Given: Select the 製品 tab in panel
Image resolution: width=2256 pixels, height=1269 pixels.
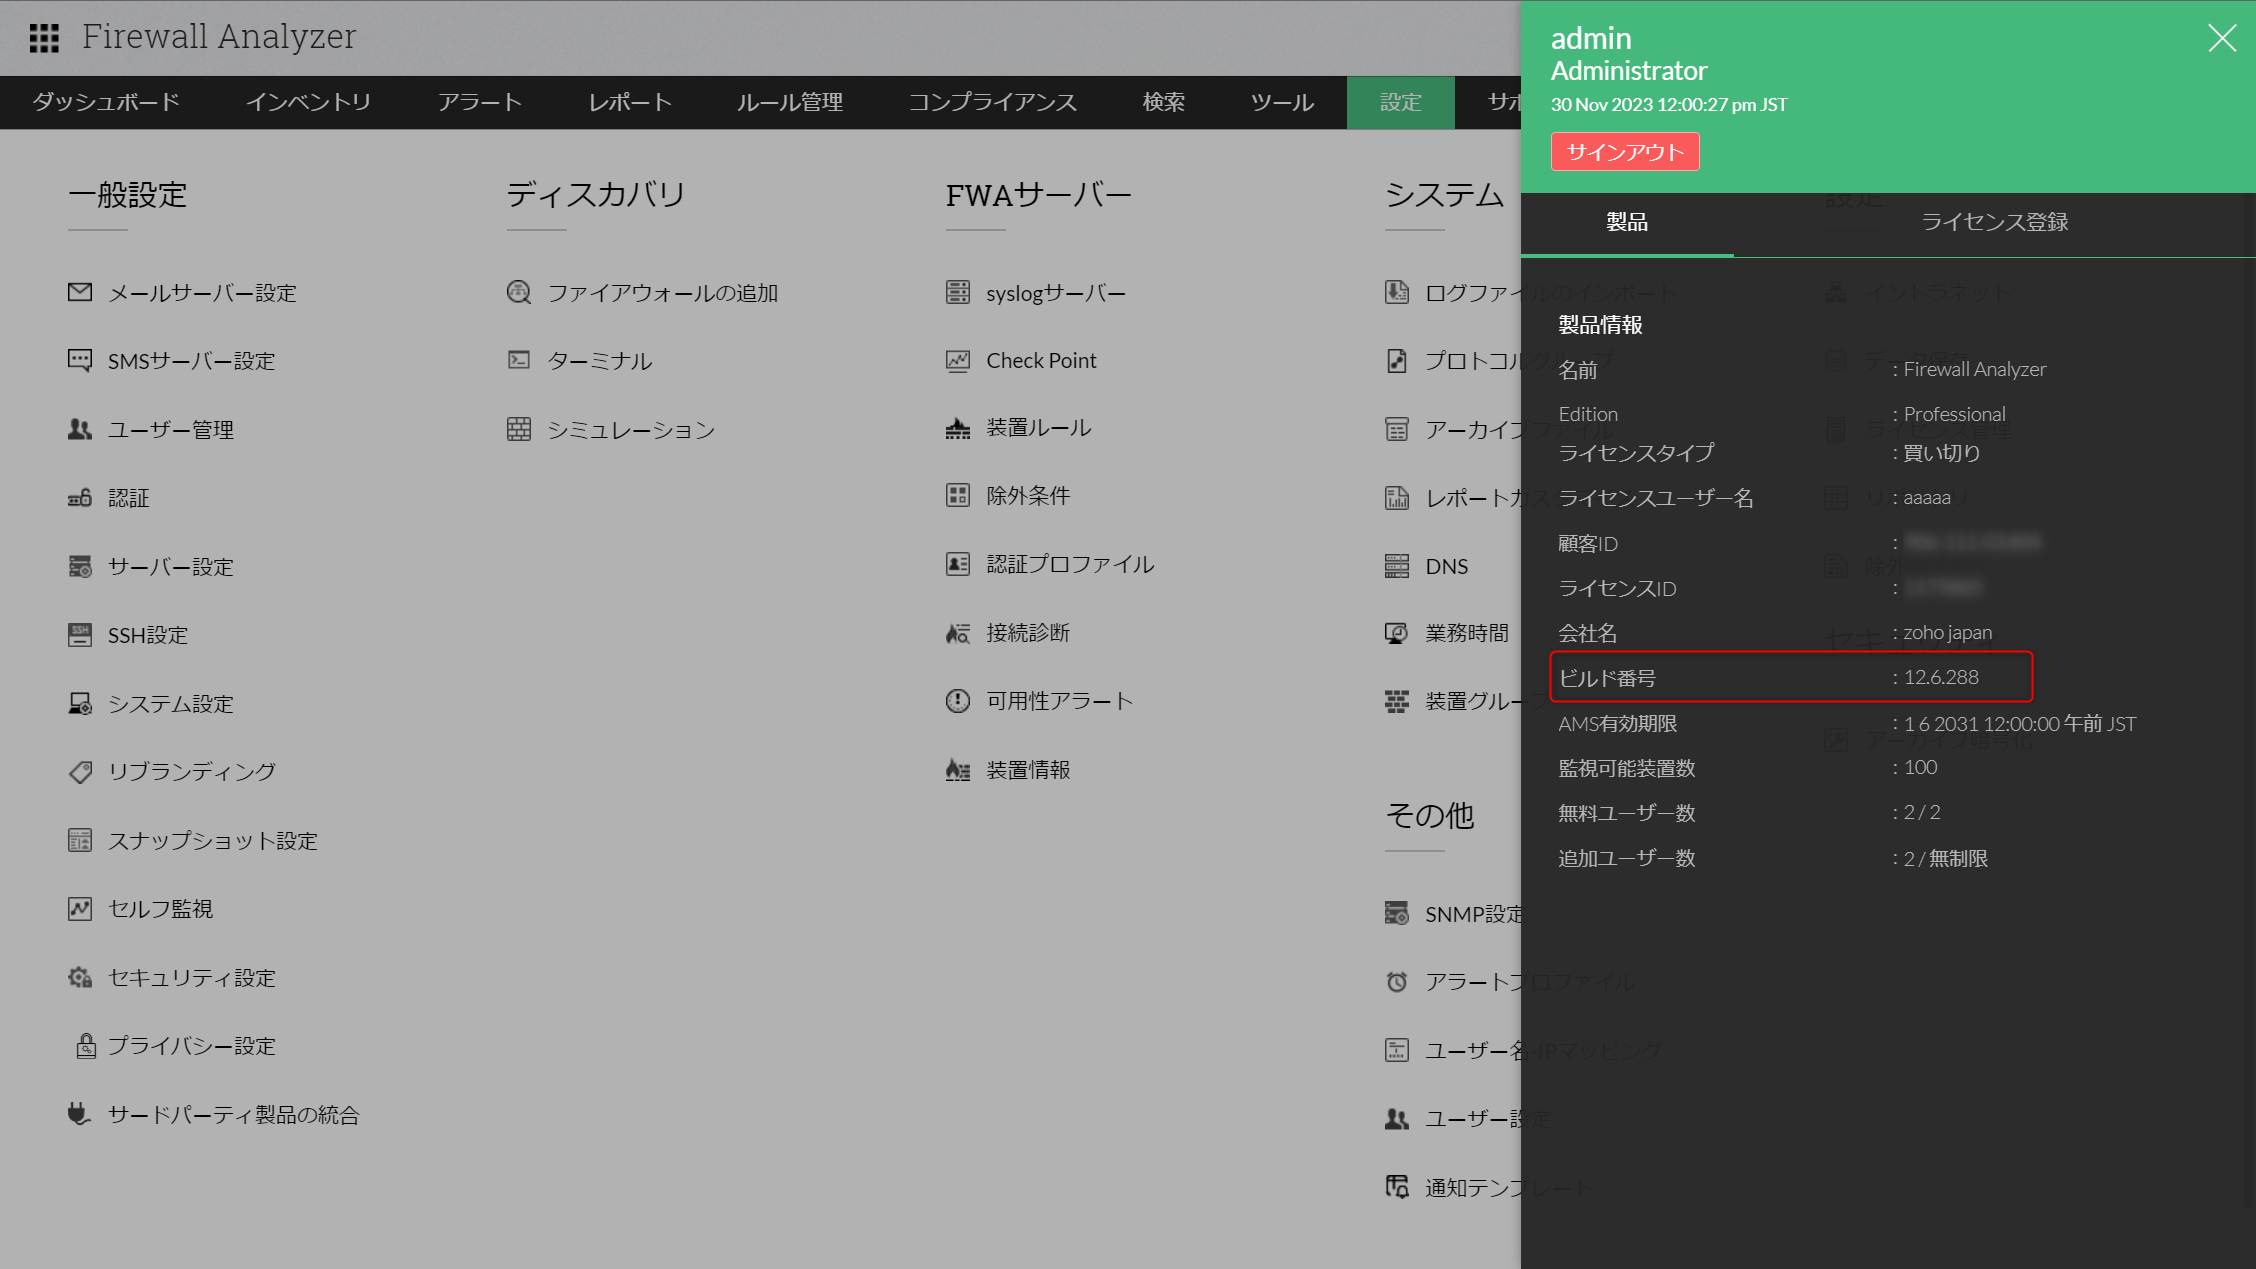Looking at the screenshot, I should pyautogui.click(x=1627, y=222).
